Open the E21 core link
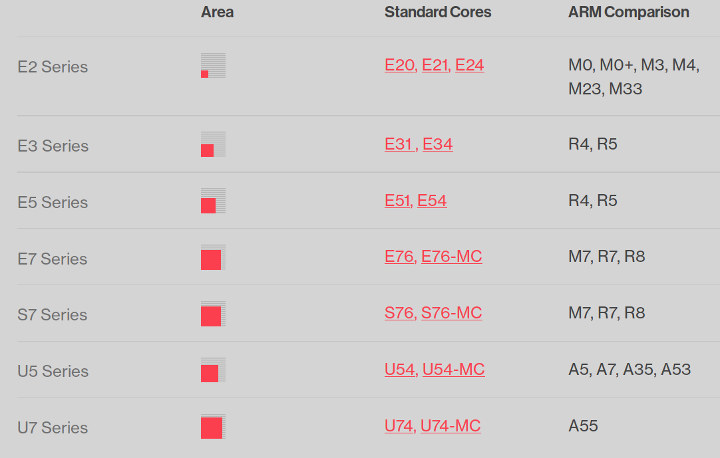The image size is (720, 458). coord(436,65)
